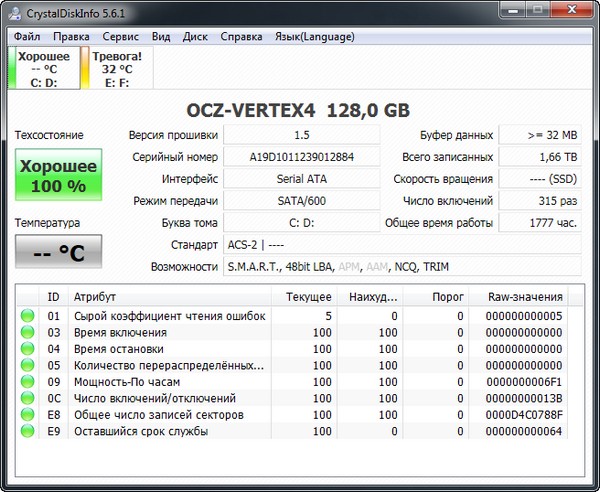Click status icon for Время остановки attribute
This screenshot has height=492, width=600.
27,349
